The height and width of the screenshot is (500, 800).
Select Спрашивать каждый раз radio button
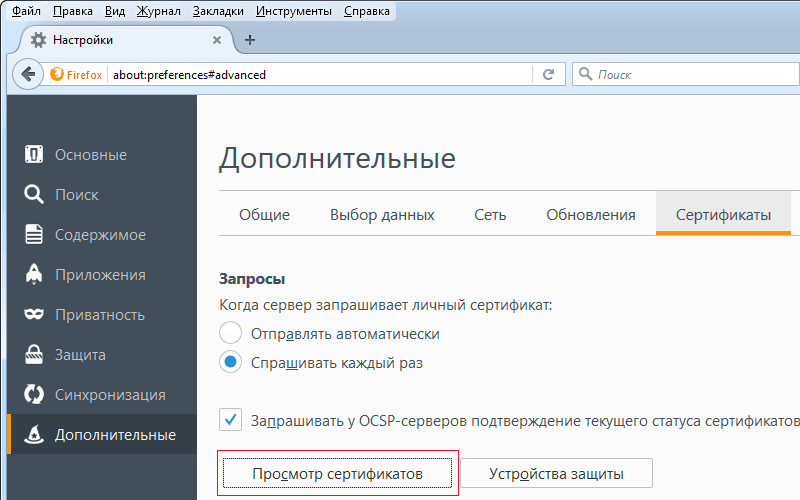tap(230, 362)
